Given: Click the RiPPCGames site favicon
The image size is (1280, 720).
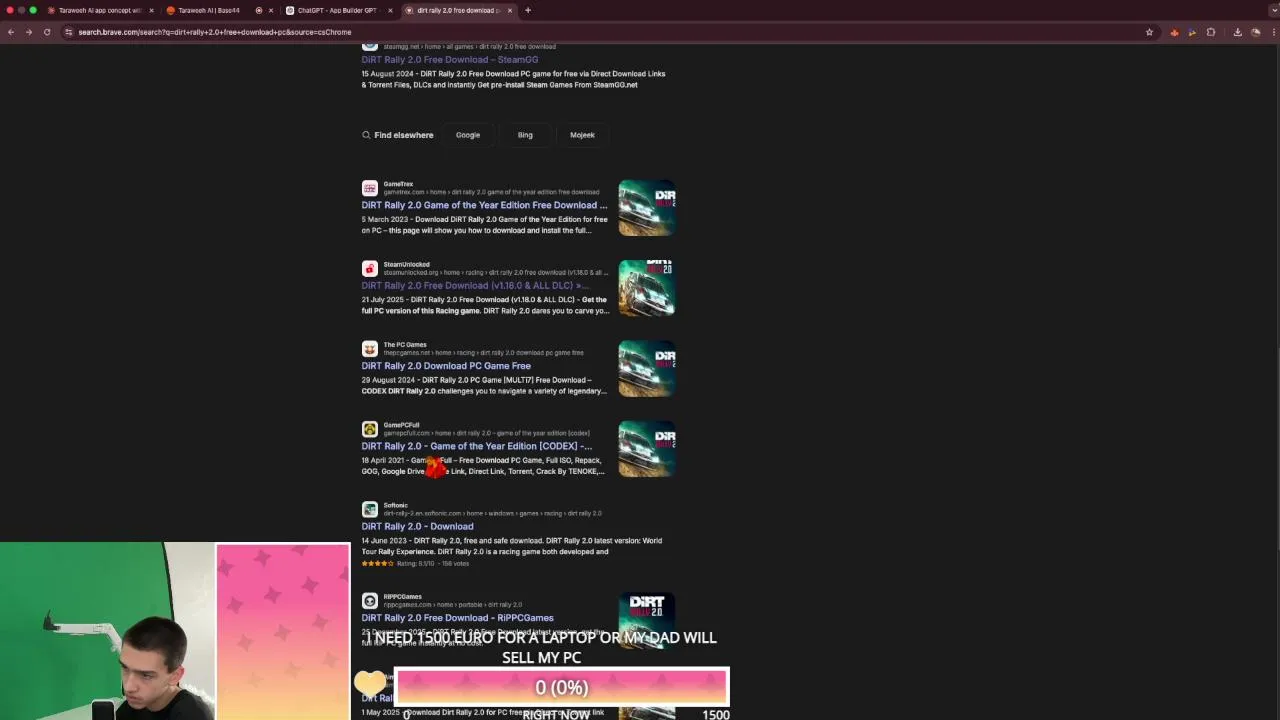Looking at the screenshot, I should [x=370, y=600].
